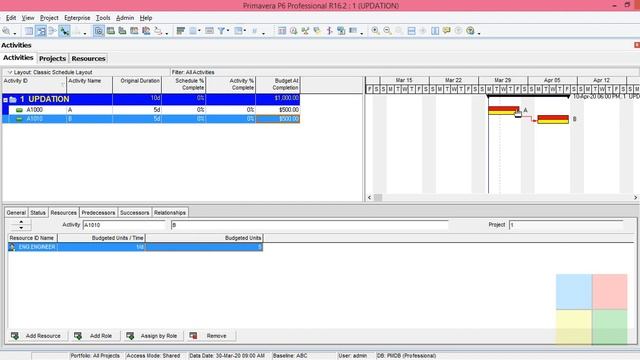Image resolution: width=640 pixels, height=360 pixels.
Task: Click the $500.00 cell for activity A1000
Action: click(278, 110)
